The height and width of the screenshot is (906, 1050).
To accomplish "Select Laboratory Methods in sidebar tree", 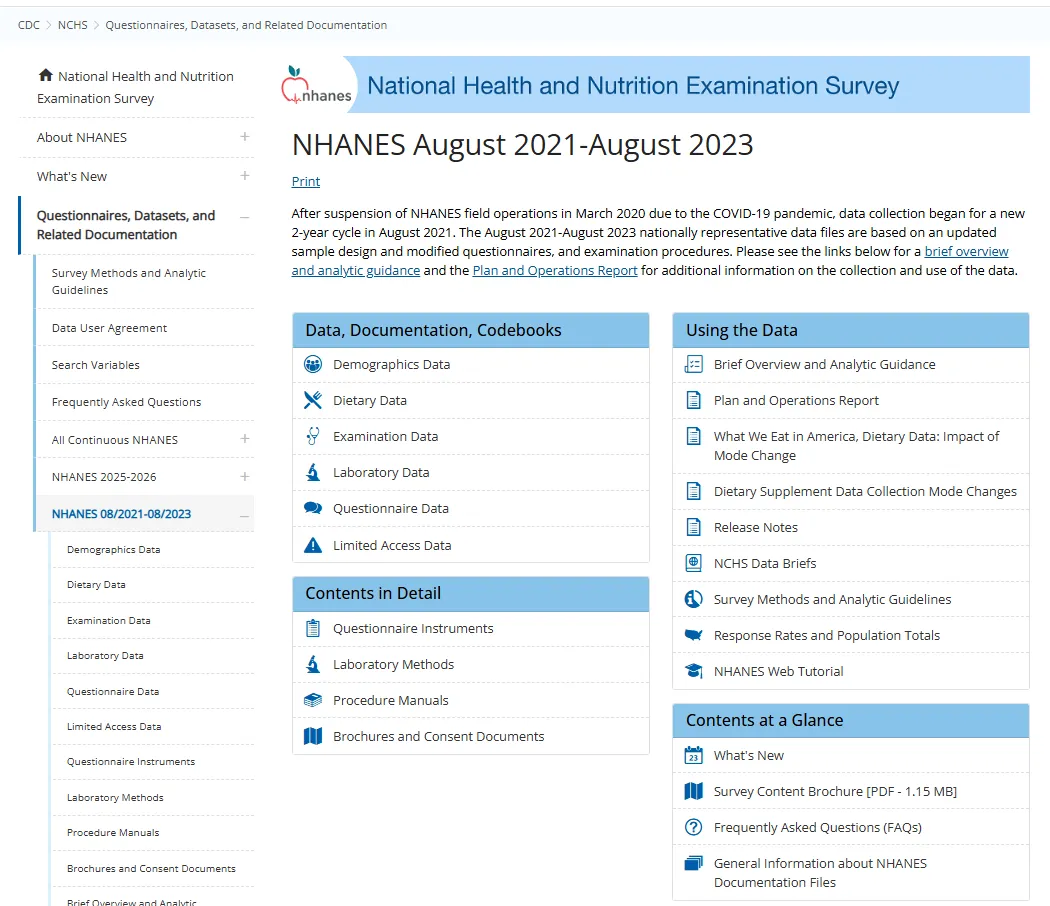I will coord(115,798).
